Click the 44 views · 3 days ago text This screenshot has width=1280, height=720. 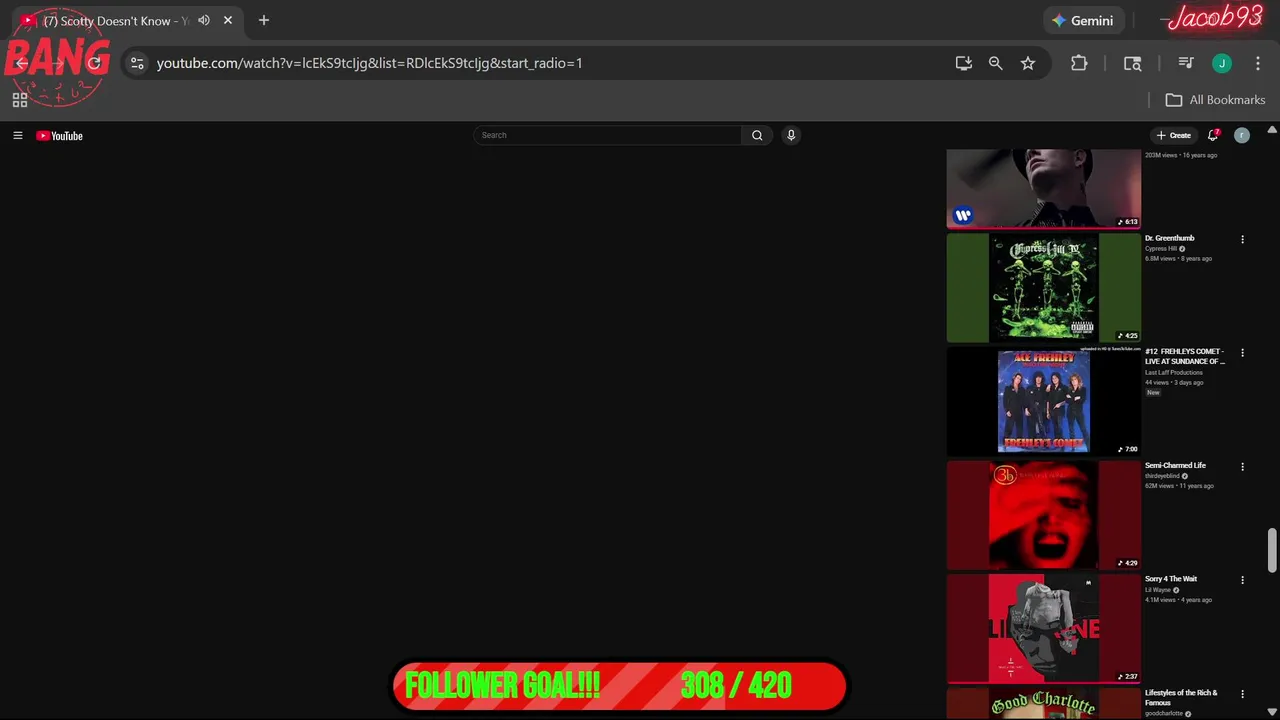(1174, 382)
